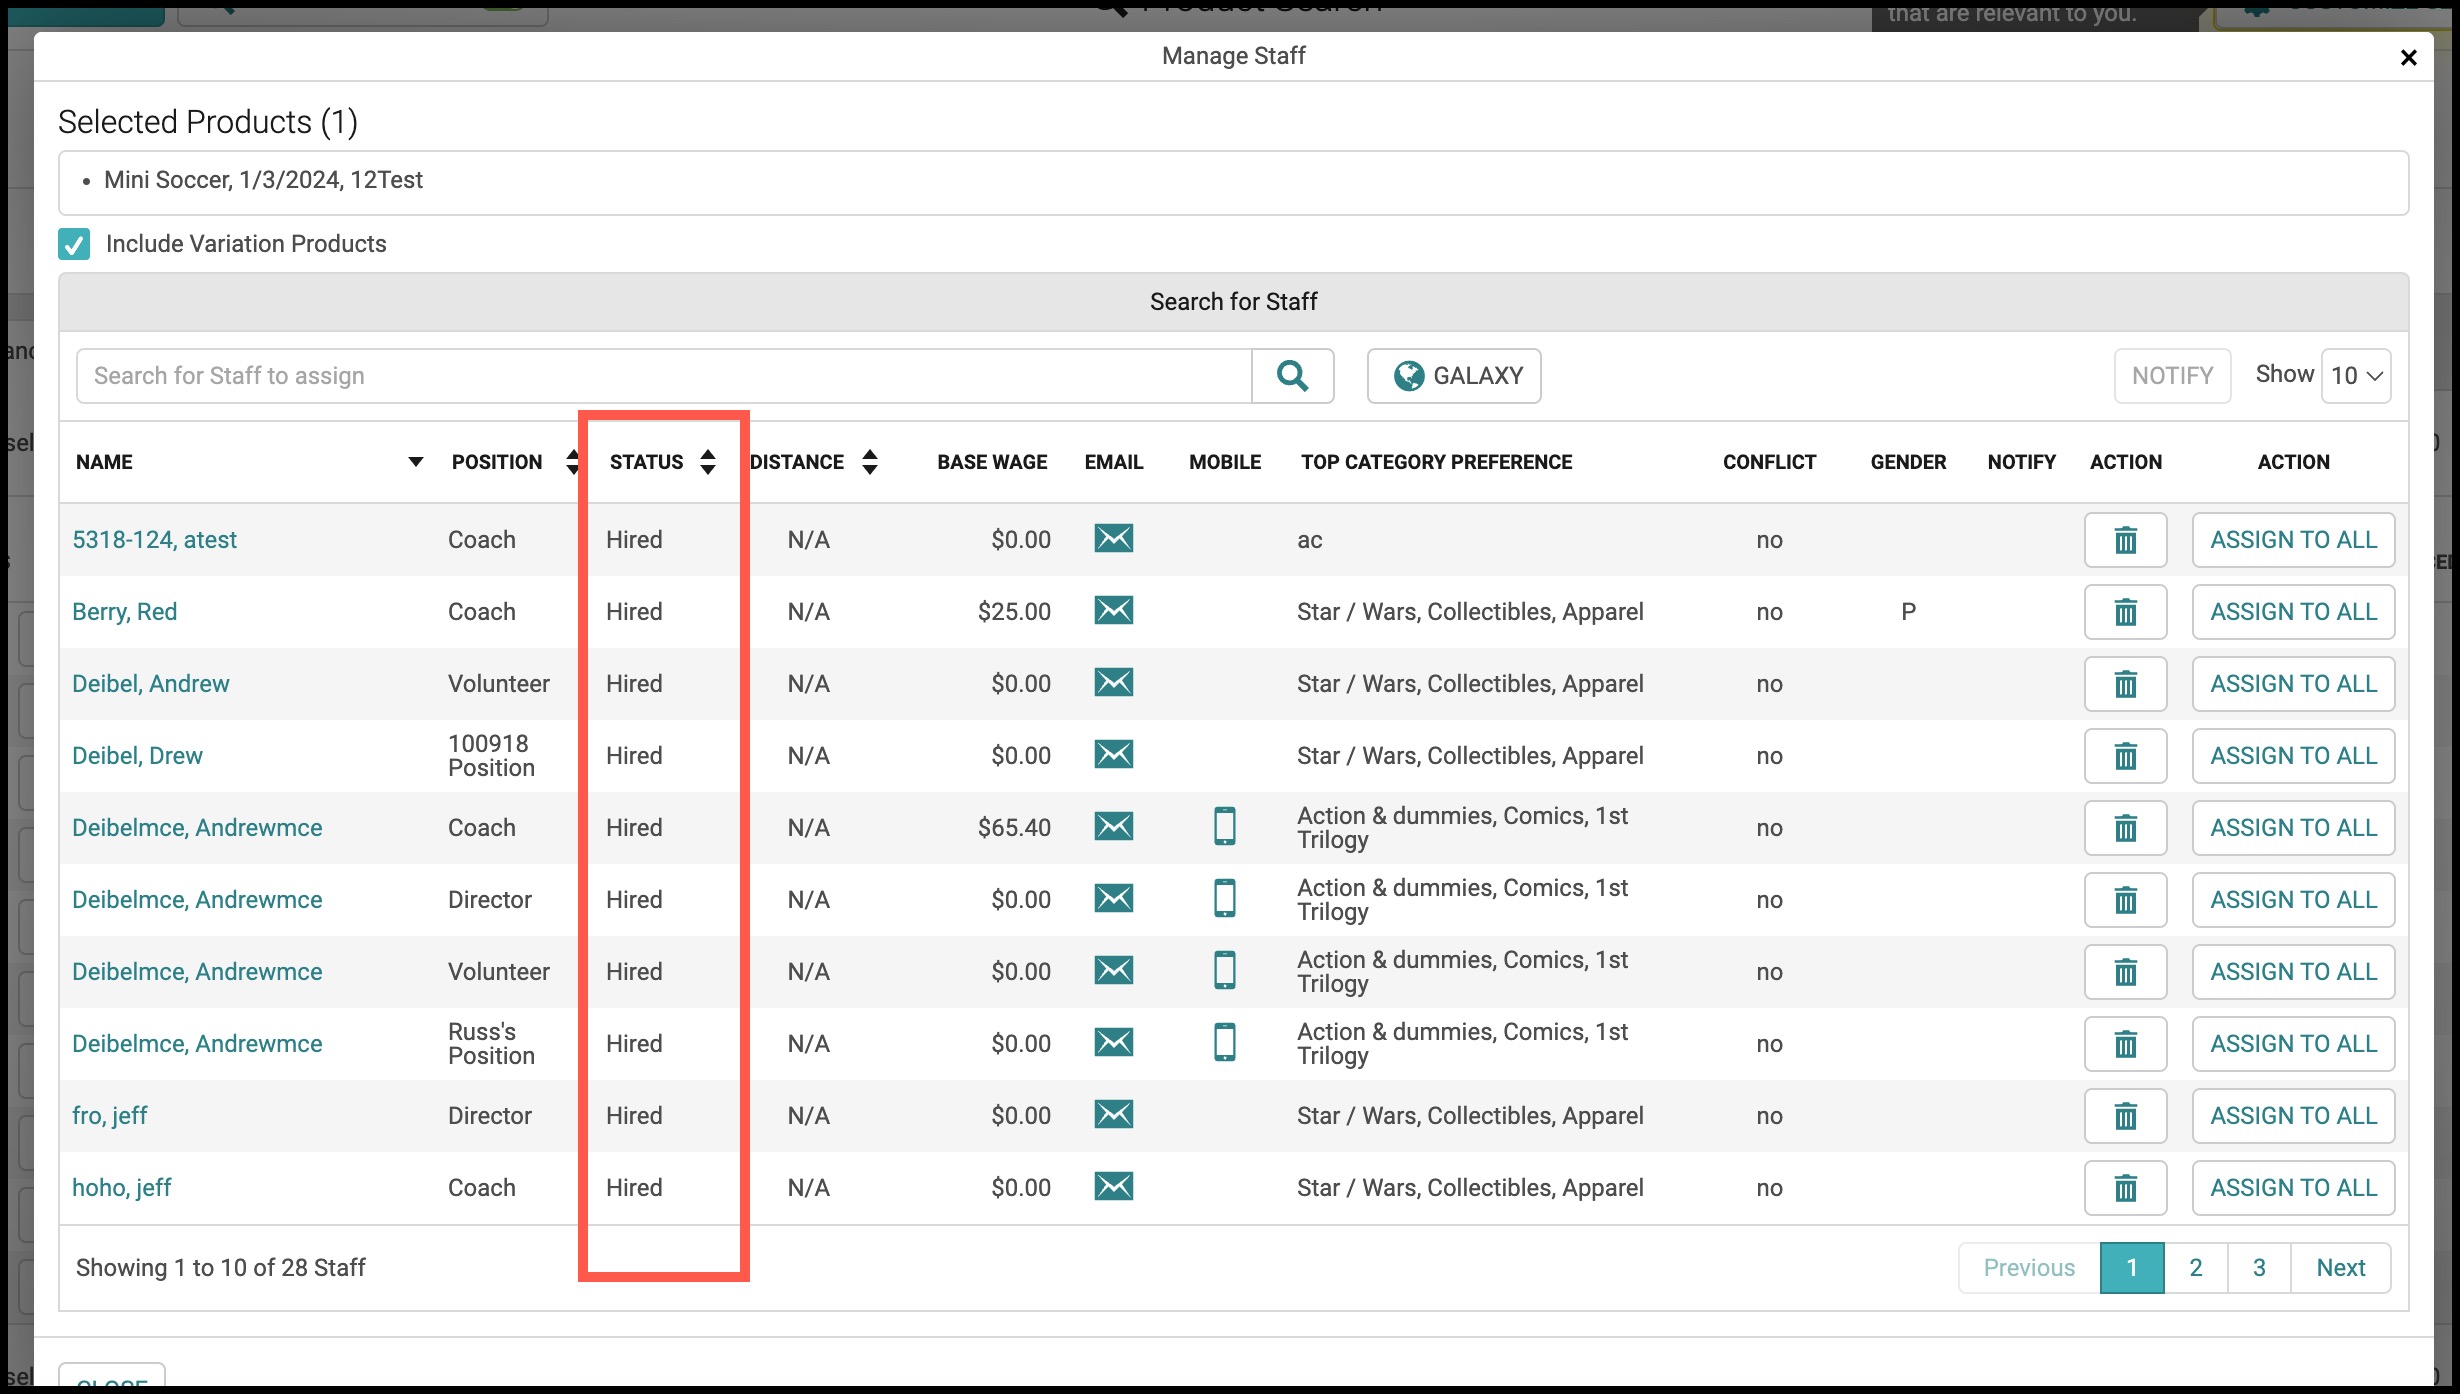
Task: Click Search for Staff to assign field
Action: coord(664,376)
